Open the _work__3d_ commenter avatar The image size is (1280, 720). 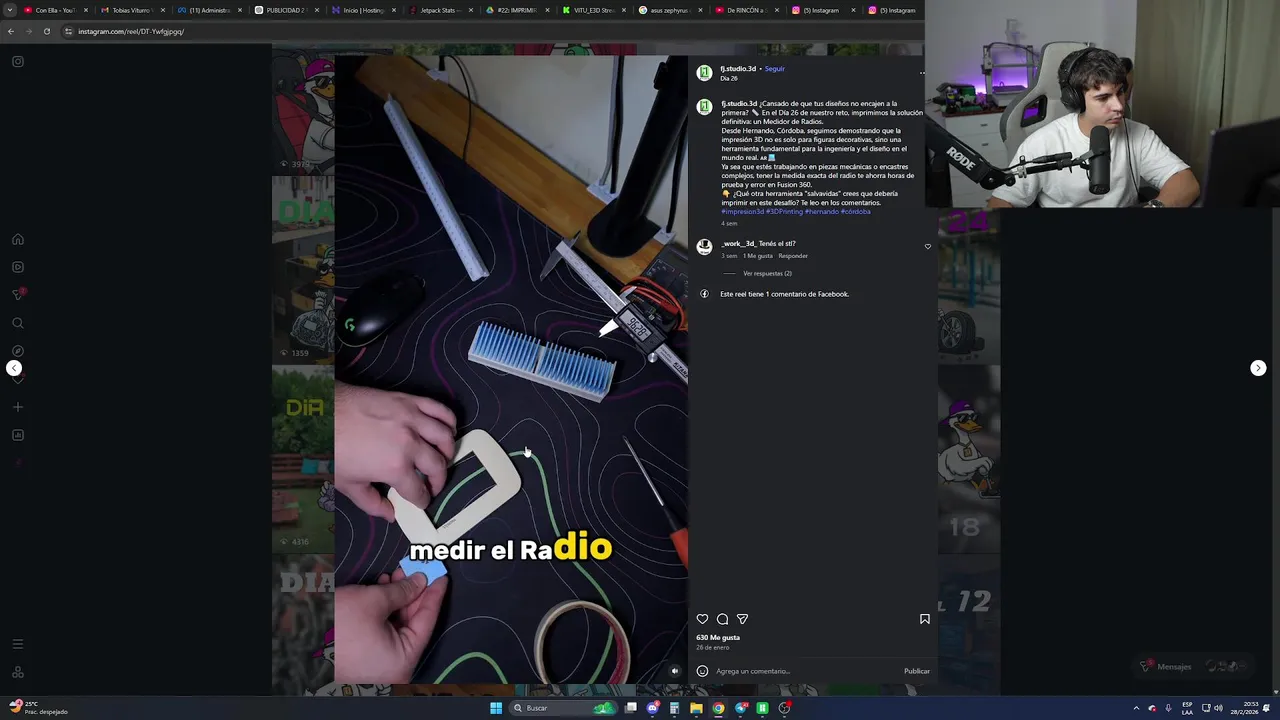pos(704,247)
